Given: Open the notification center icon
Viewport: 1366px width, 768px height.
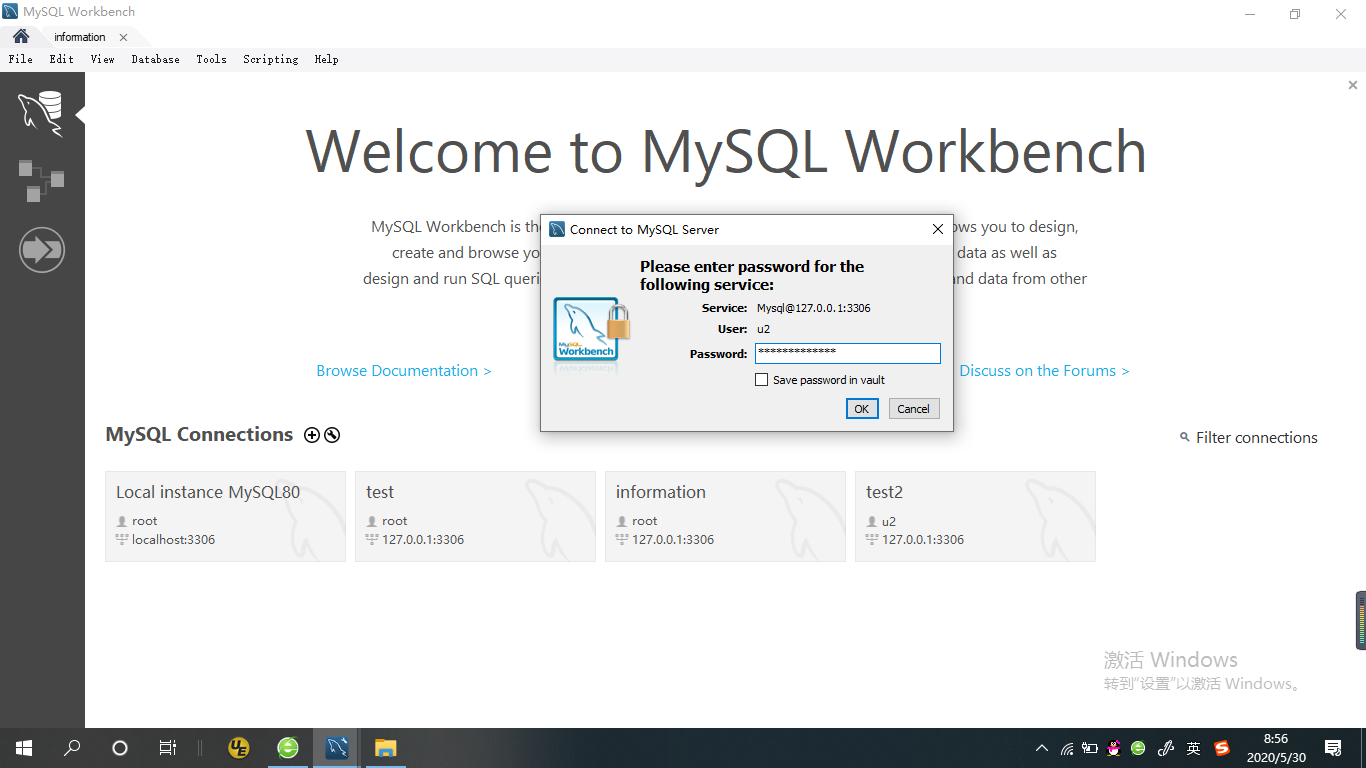Looking at the screenshot, I should (x=1333, y=748).
